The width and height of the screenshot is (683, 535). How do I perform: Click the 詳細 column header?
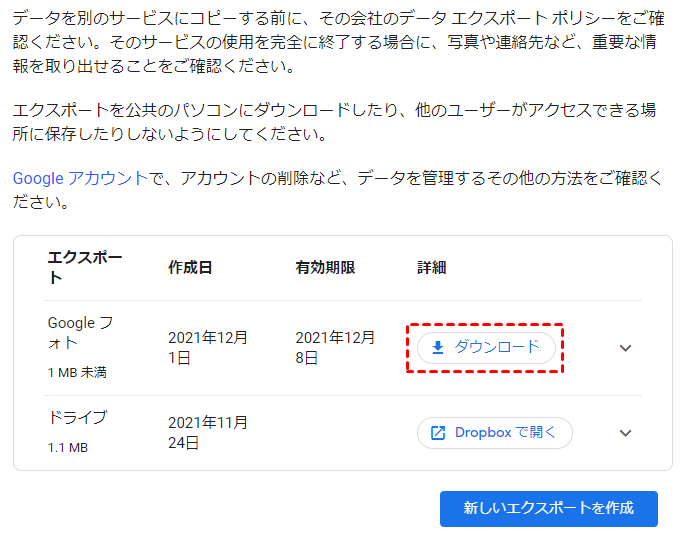click(x=431, y=268)
